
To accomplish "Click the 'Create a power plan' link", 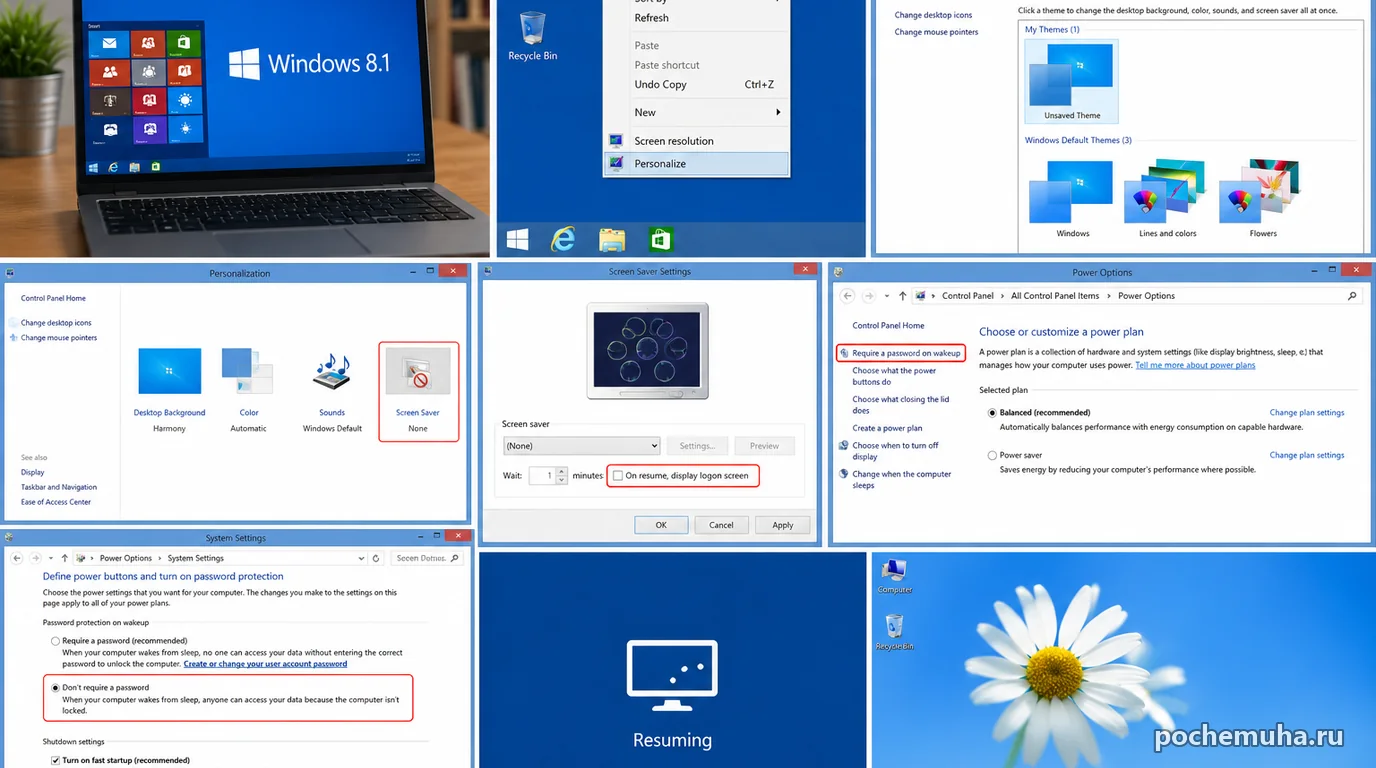I will click(887, 428).
